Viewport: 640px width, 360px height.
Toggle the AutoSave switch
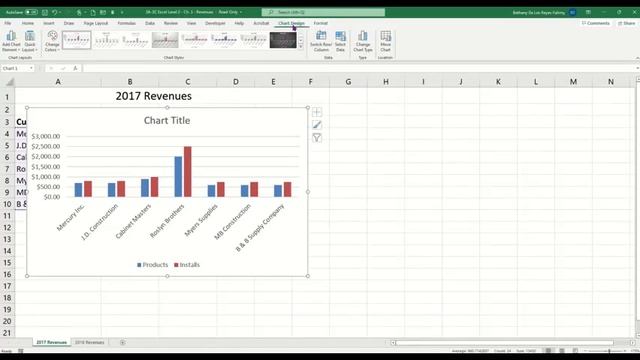pyautogui.click(x=31, y=12)
